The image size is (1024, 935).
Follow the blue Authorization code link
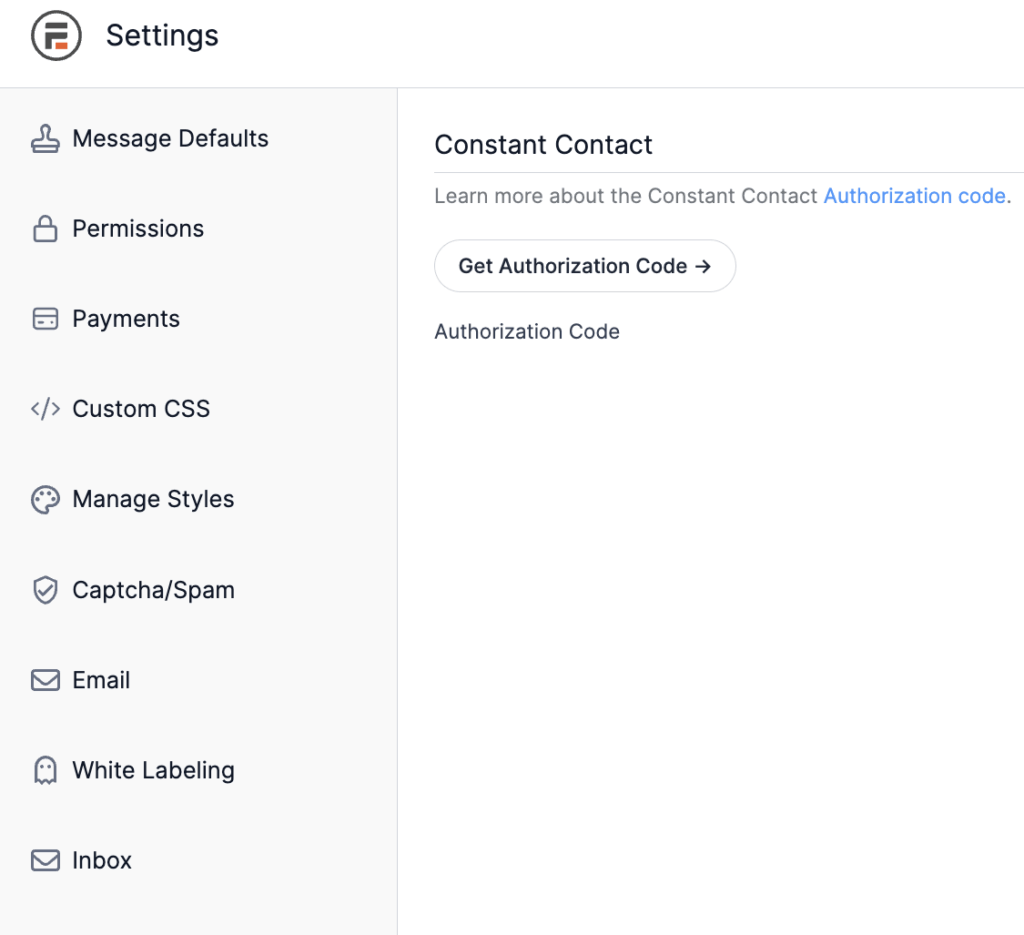point(914,196)
